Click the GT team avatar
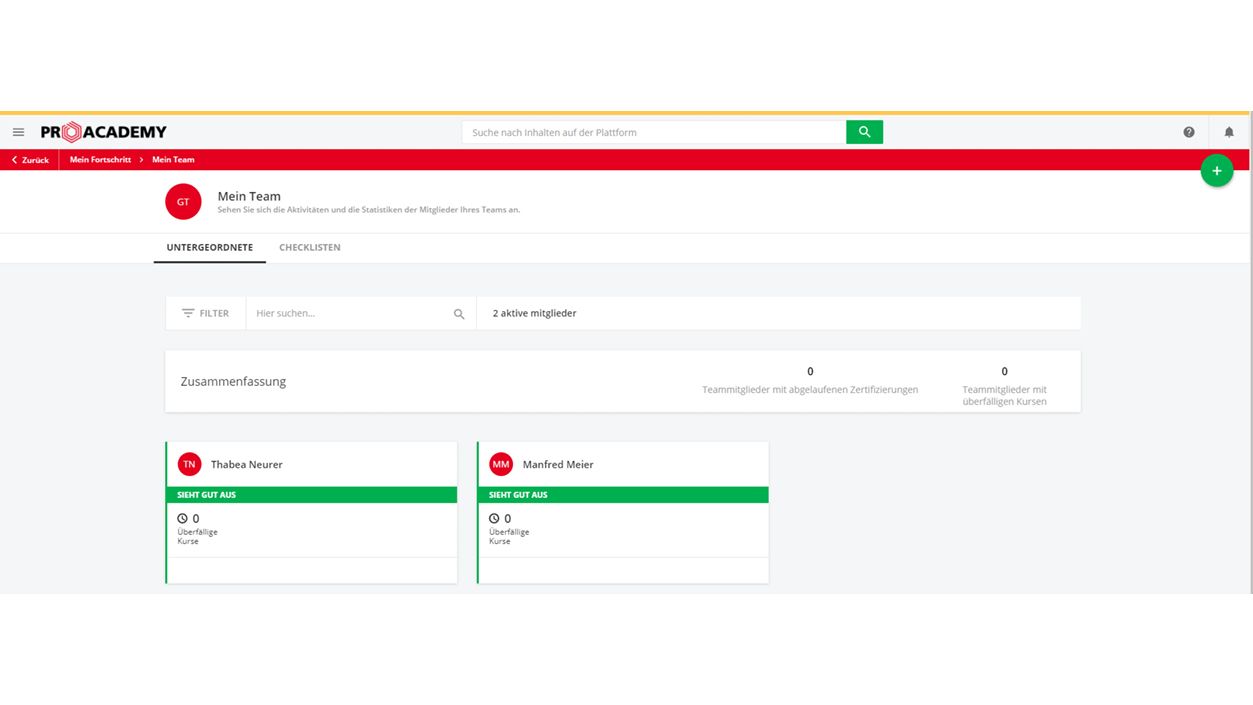The width and height of the screenshot is (1253, 705). tap(183, 201)
